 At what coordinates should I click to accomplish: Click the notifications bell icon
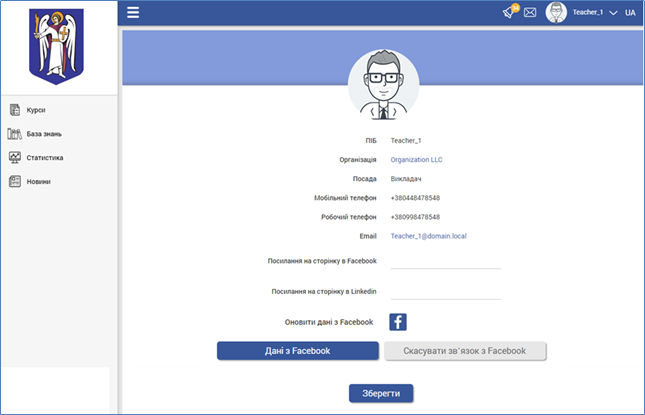coord(509,13)
